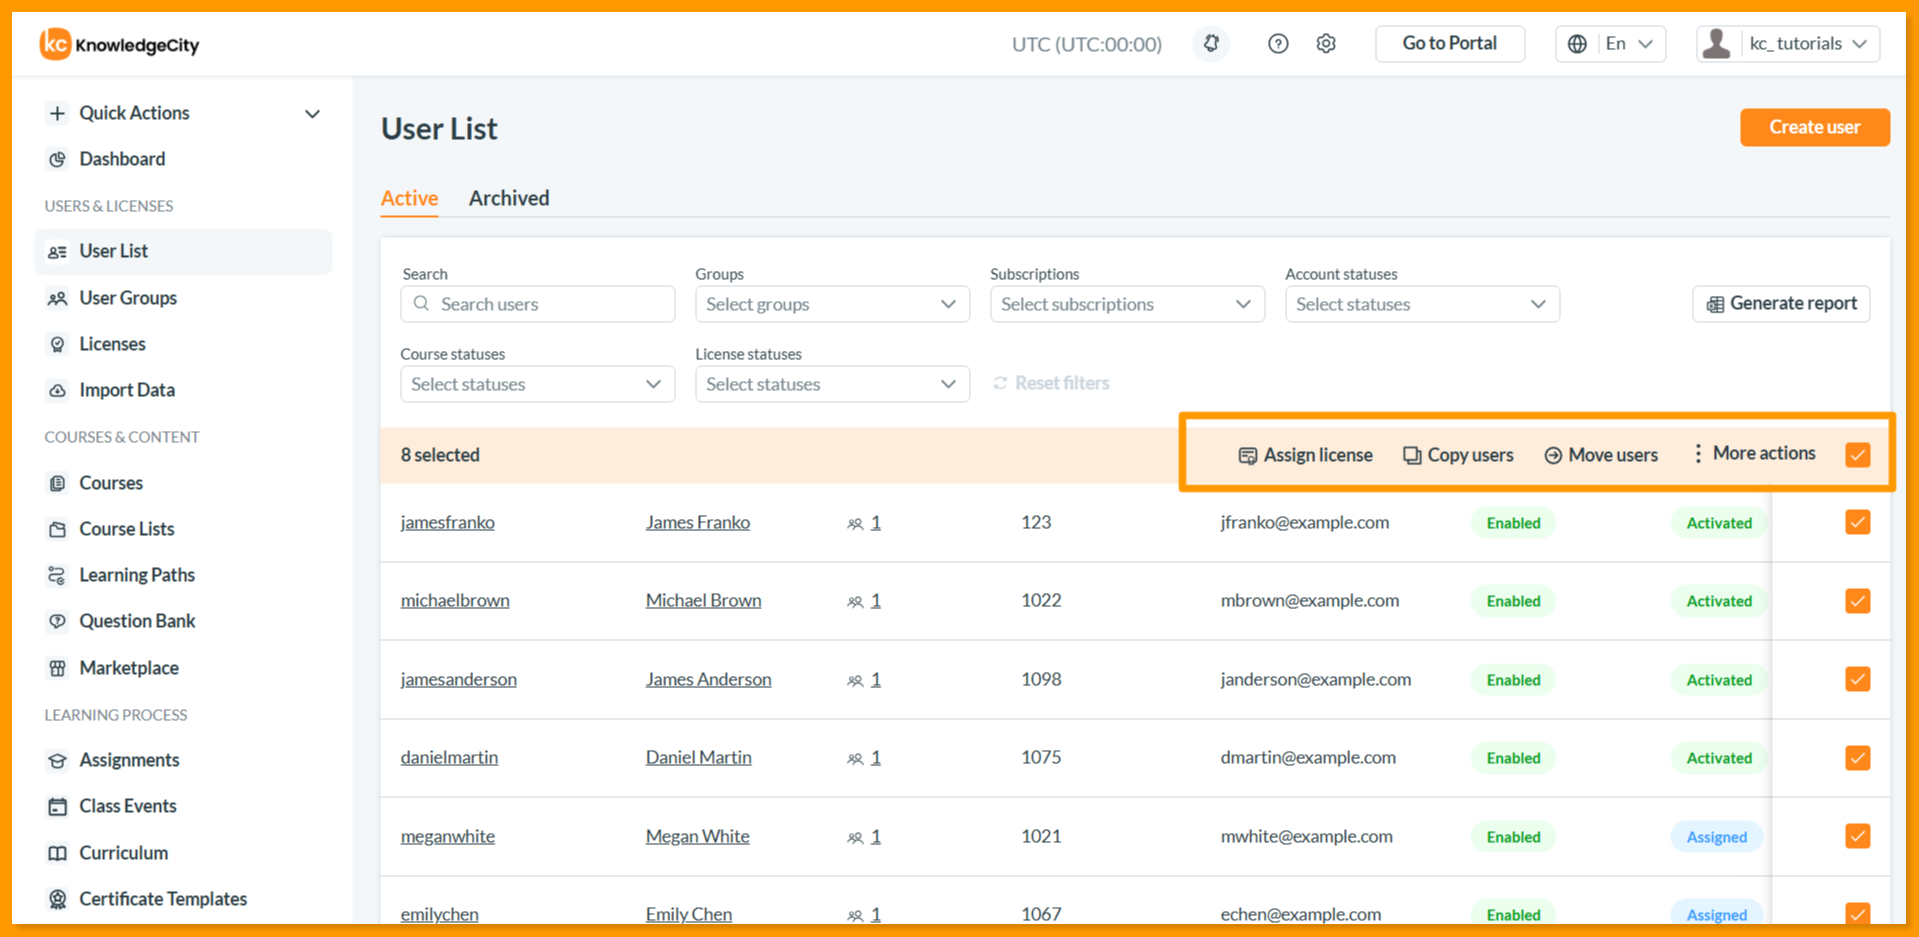Open the Subscriptions filter dropdown
The width and height of the screenshot is (1919, 937).
click(x=1127, y=304)
